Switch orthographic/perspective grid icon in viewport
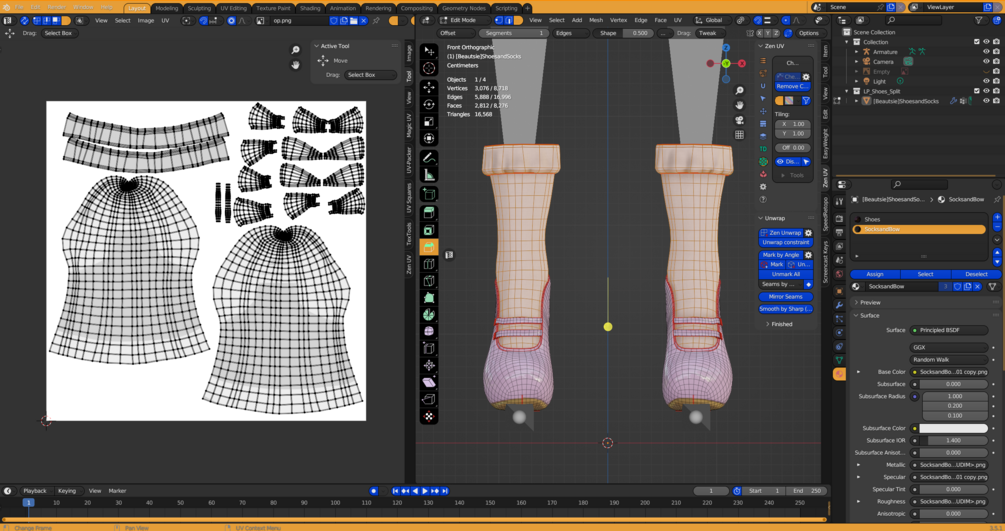The image size is (1005, 531). point(740,135)
